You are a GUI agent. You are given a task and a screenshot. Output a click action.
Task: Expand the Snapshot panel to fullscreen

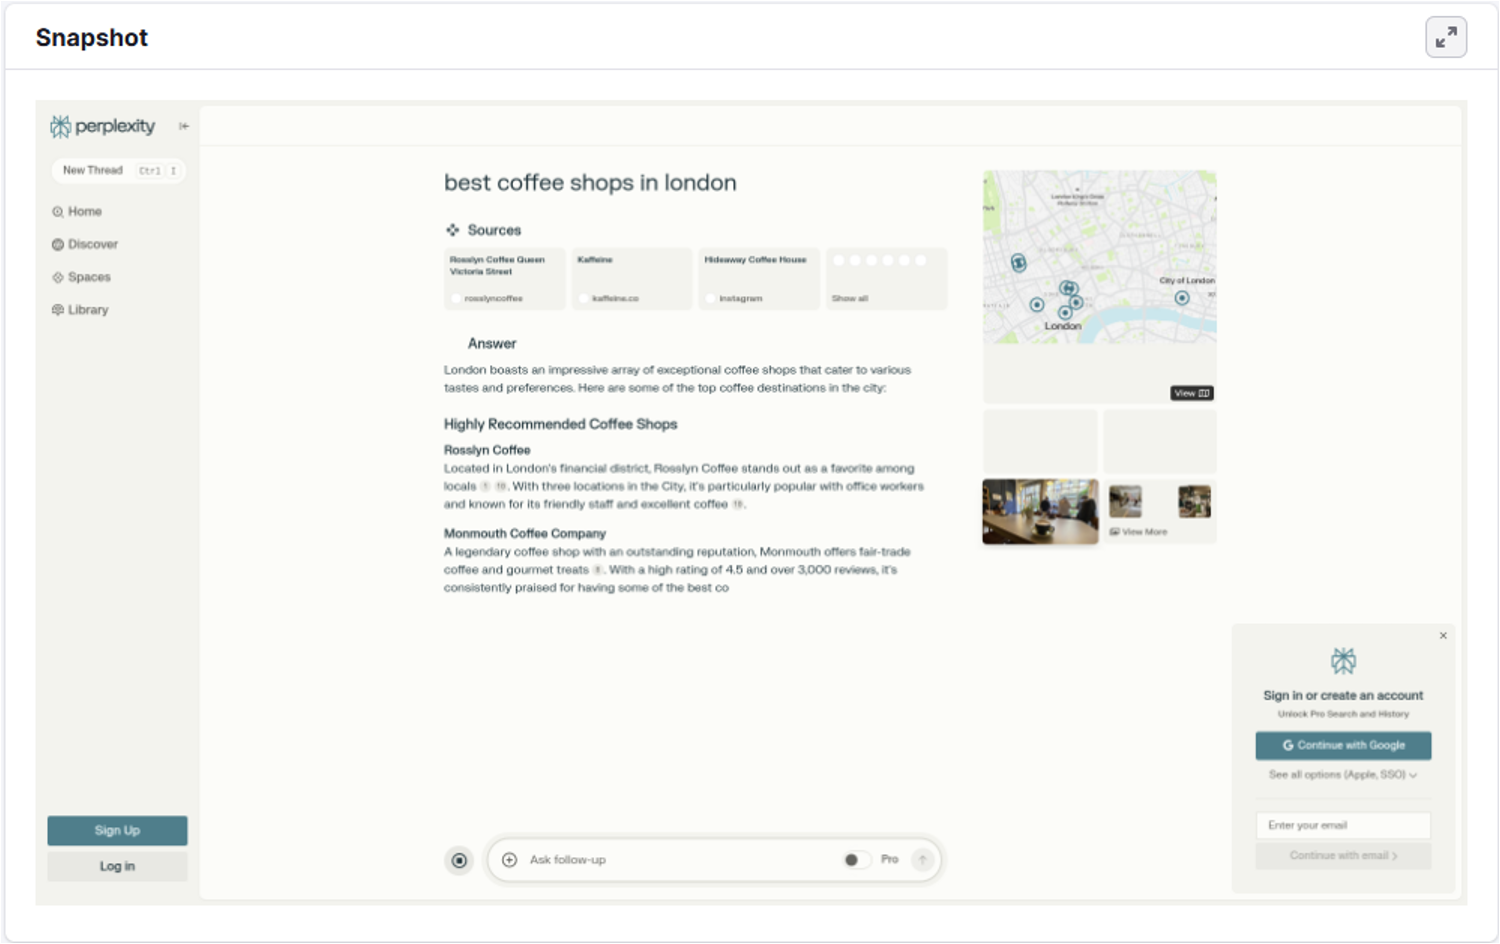(x=1445, y=38)
